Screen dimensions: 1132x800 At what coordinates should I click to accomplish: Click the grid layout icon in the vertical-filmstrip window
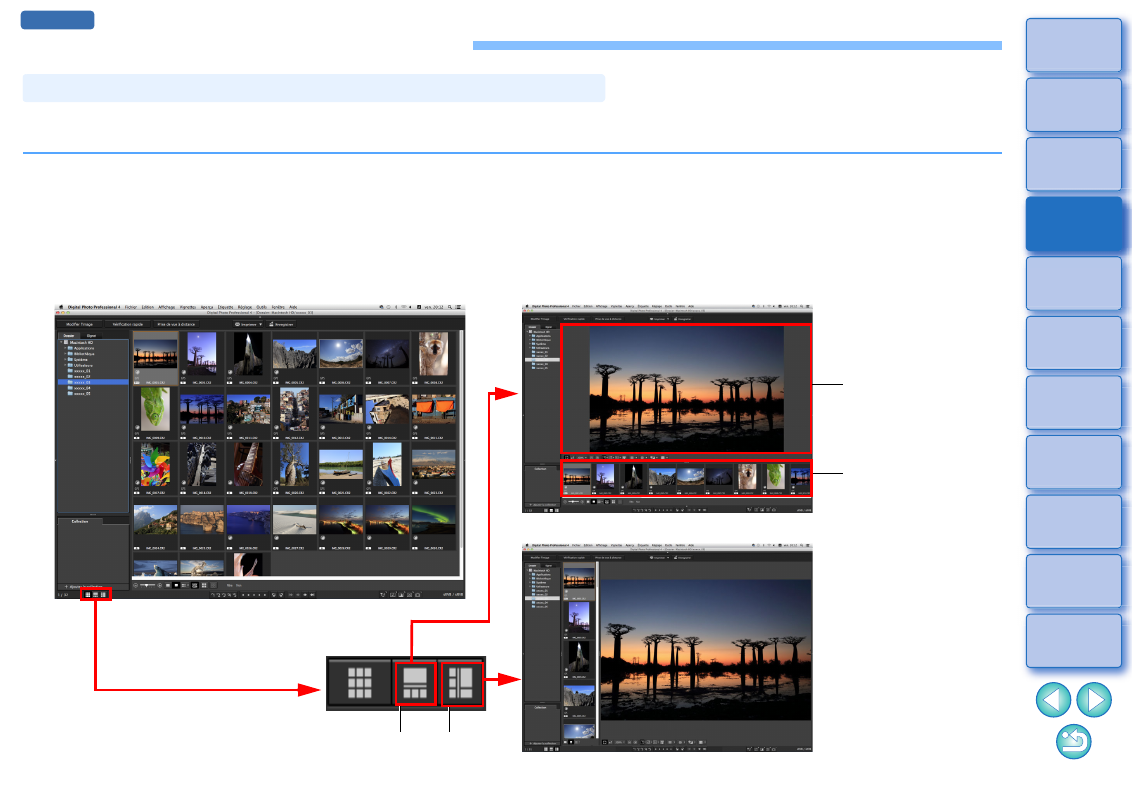coord(546,749)
